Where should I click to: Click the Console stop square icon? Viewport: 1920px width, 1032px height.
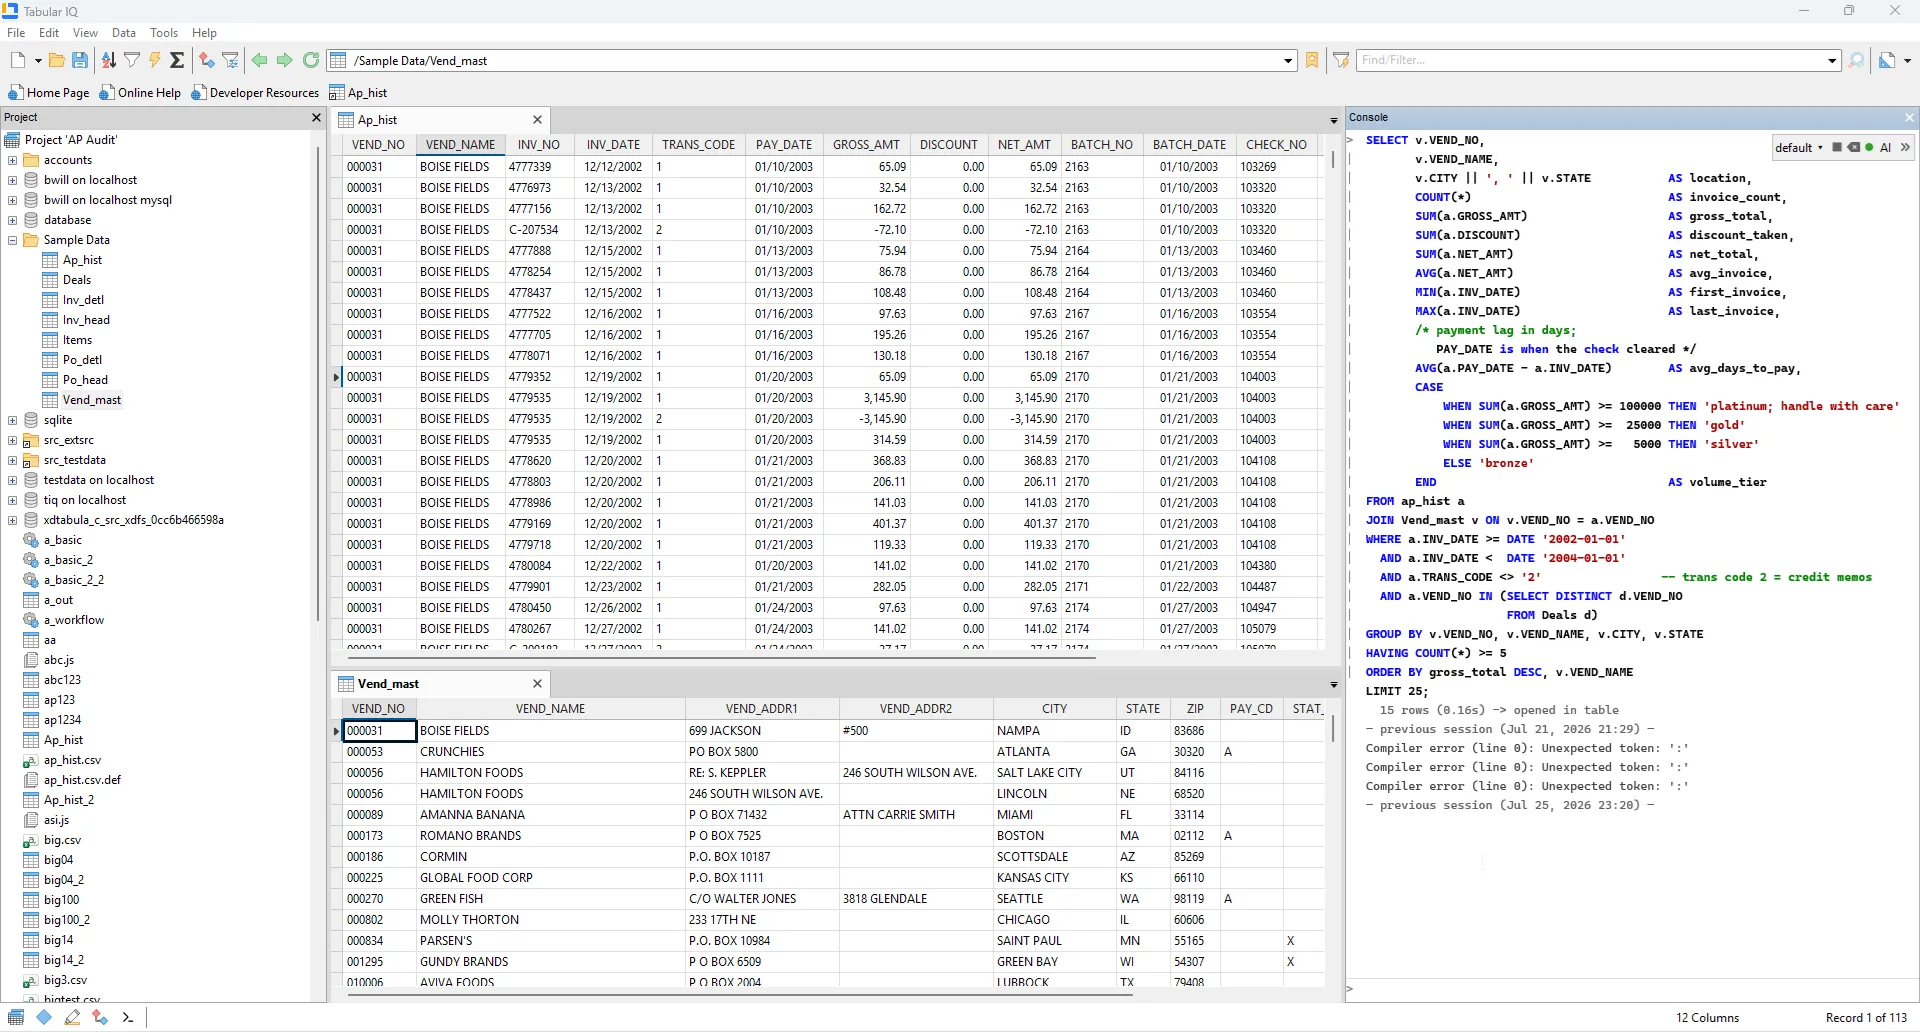(x=1837, y=147)
